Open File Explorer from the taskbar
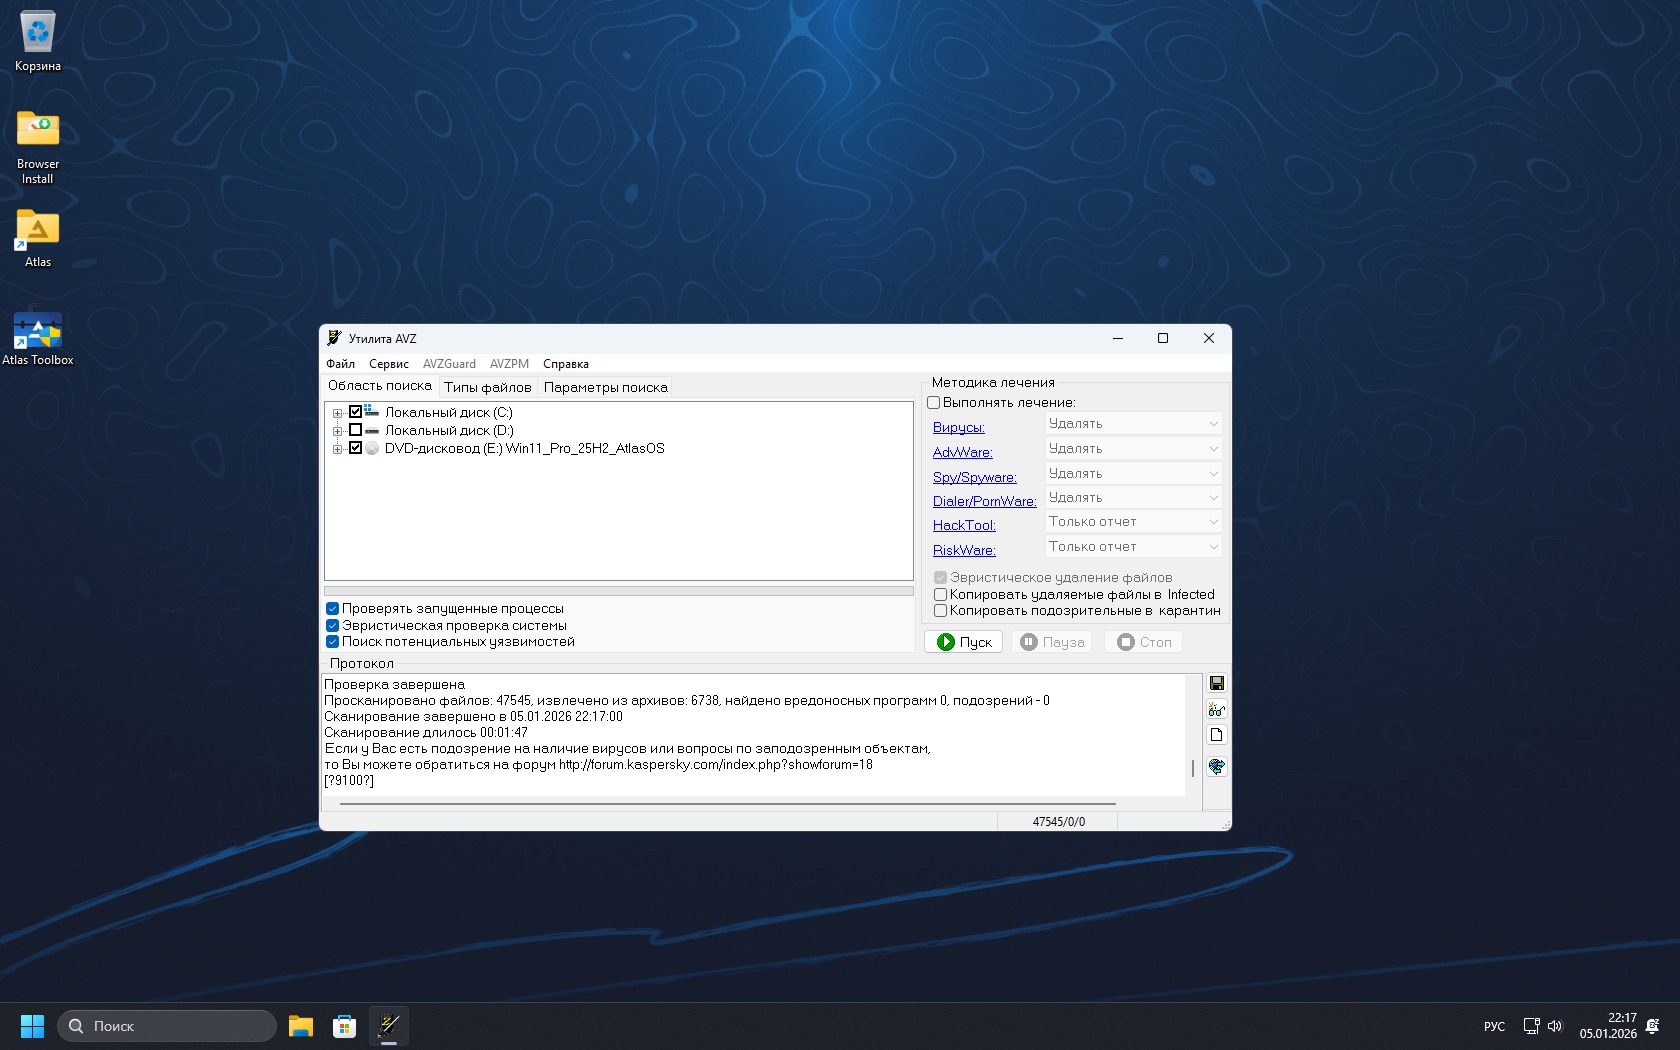 [x=300, y=1026]
